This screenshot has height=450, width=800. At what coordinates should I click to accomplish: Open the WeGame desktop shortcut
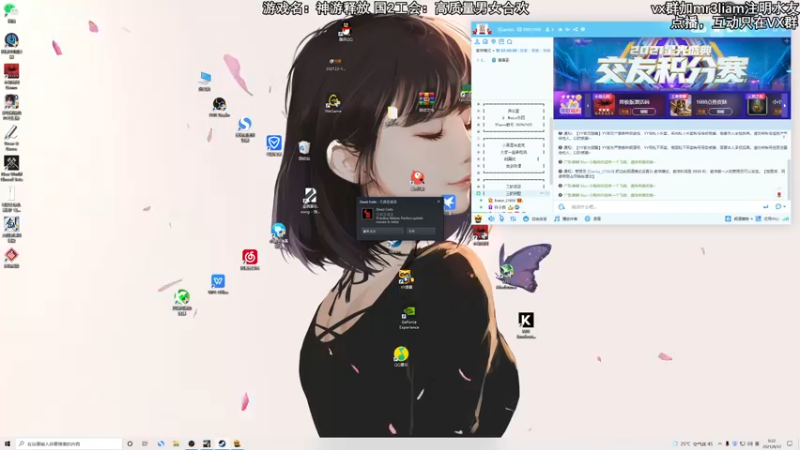click(333, 103)
